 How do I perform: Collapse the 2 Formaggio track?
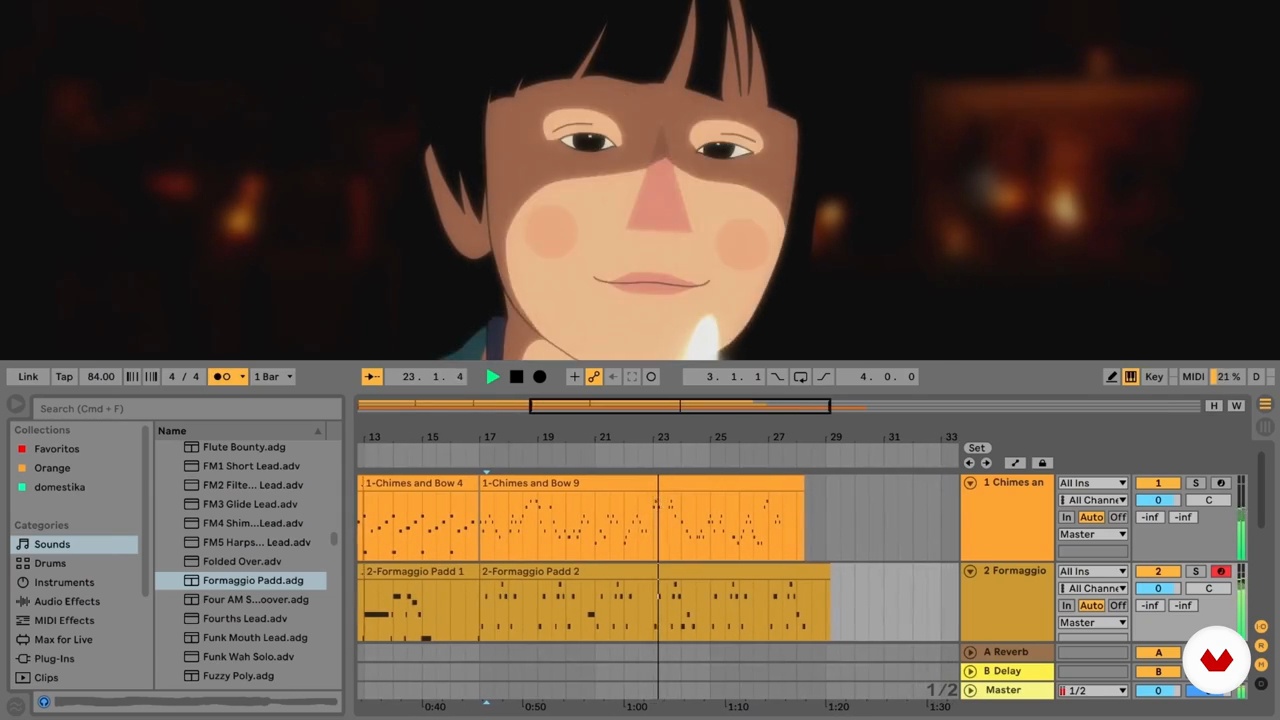point(970,571)
